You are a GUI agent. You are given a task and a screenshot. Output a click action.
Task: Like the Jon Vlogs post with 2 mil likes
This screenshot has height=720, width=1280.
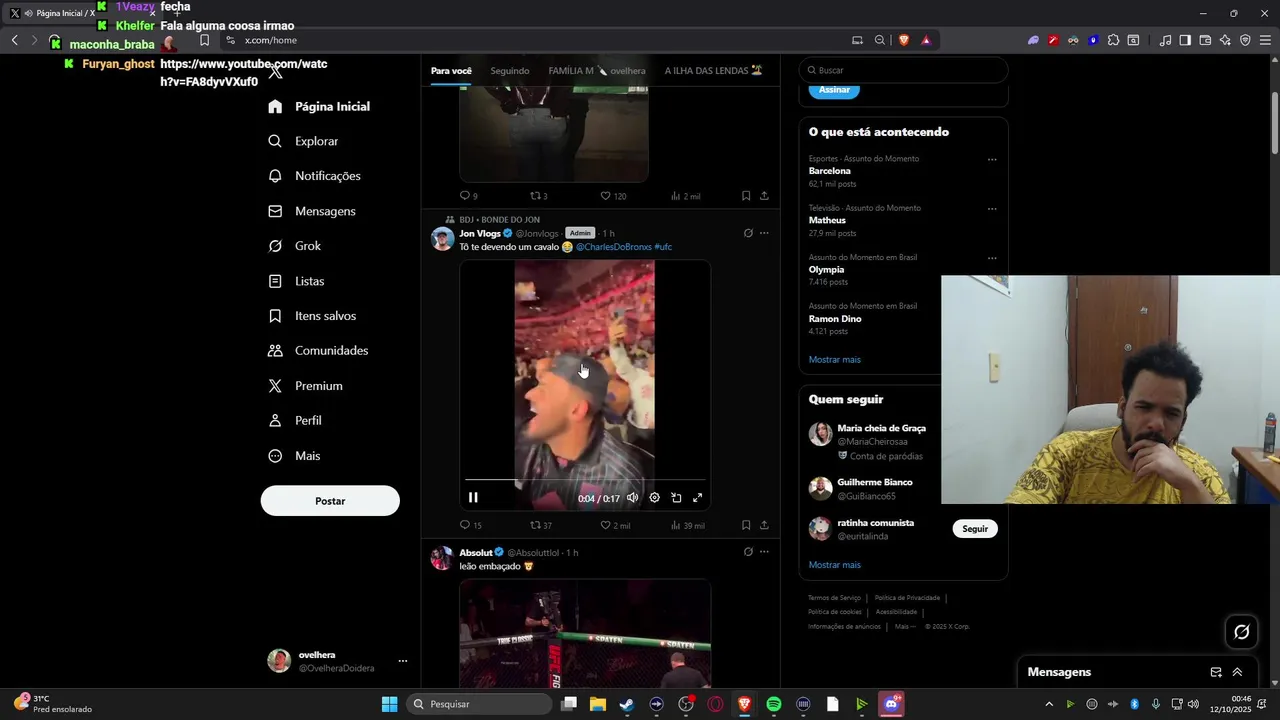[x=615, y=525]
